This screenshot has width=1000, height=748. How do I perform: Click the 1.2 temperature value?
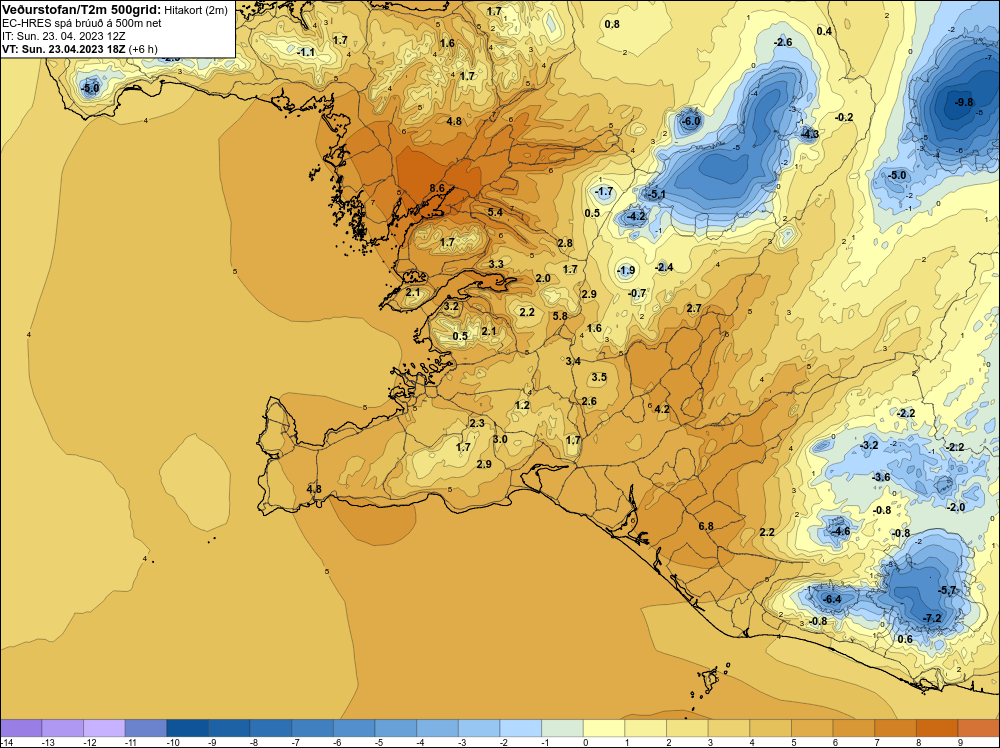(522, 405)
